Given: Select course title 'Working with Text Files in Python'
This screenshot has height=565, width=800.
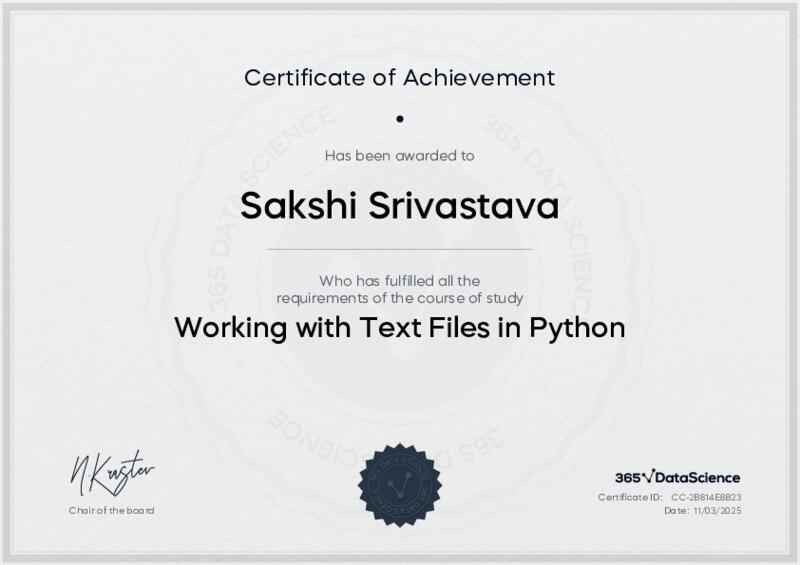Looking at the screenshot, I should (x=399, y=328).
